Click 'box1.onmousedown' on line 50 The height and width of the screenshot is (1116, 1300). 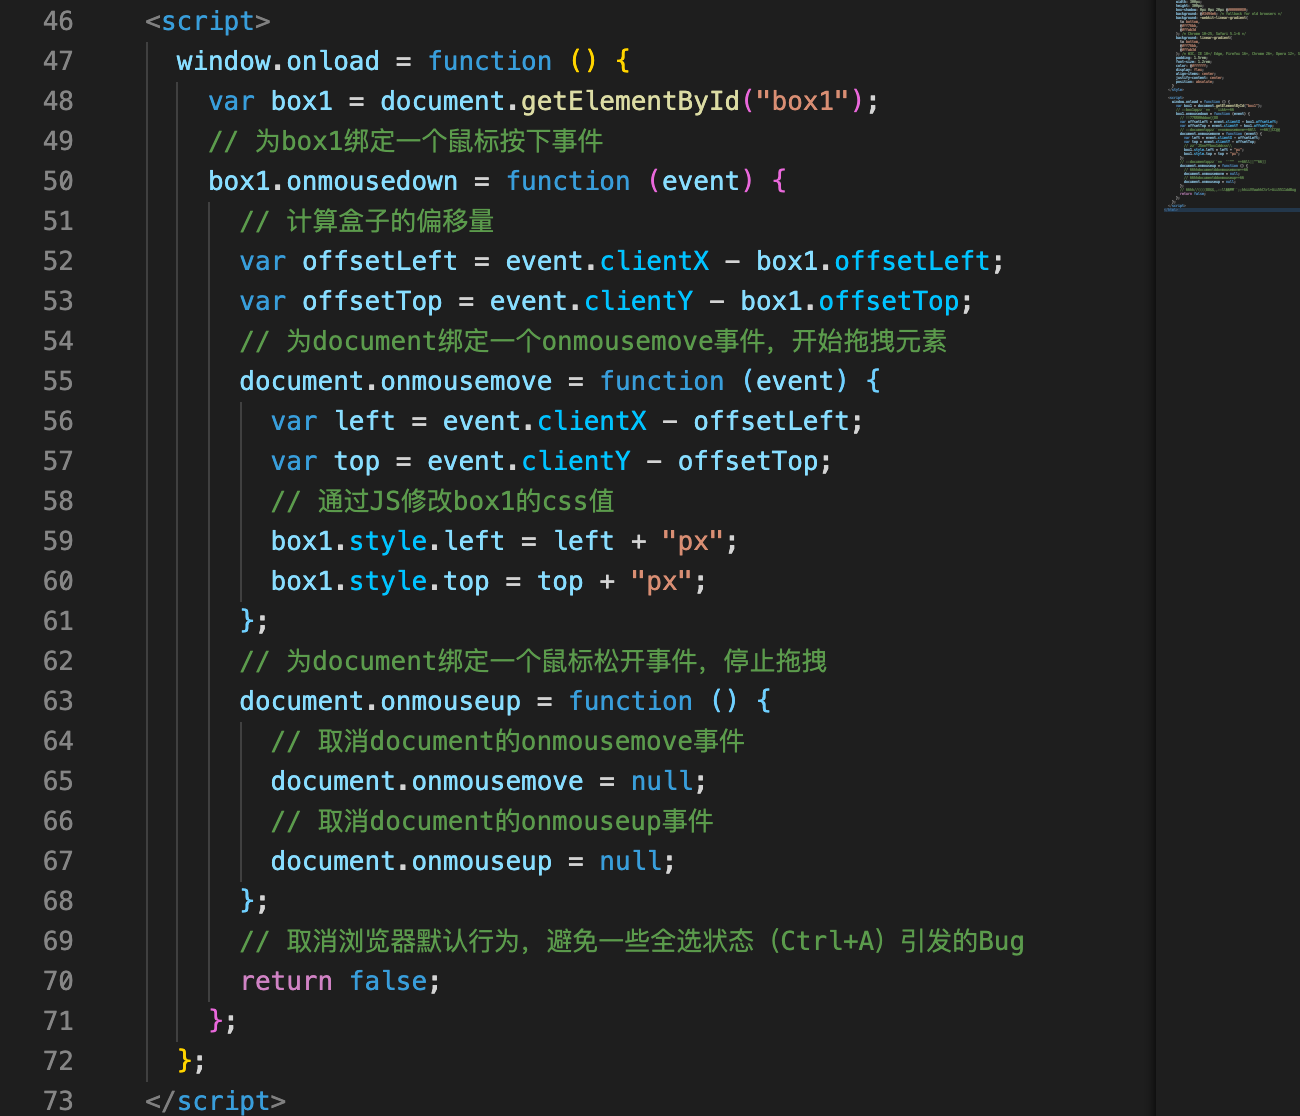point(333,181)
